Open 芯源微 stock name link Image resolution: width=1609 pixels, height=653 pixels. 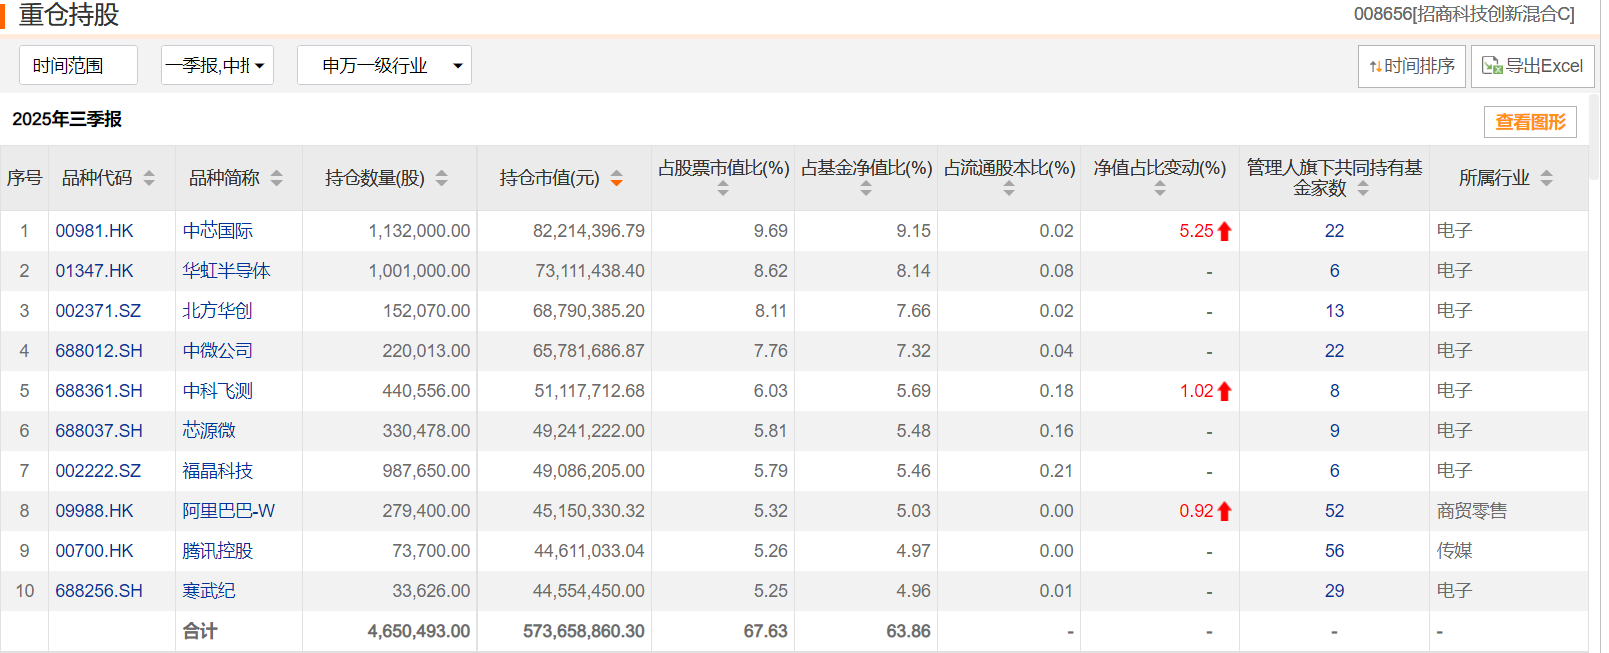209,431
